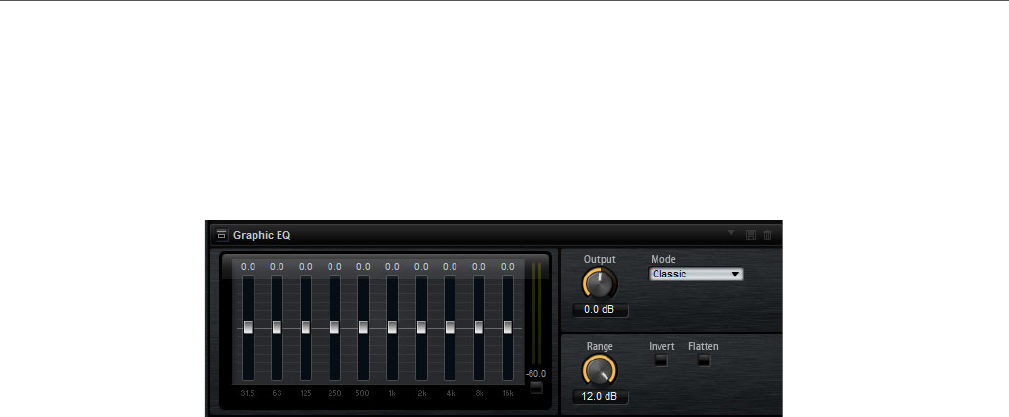Click the 0.0 gain value above 500 band
The height and width of the screenshot is (417, 1009).
(364, 266)
